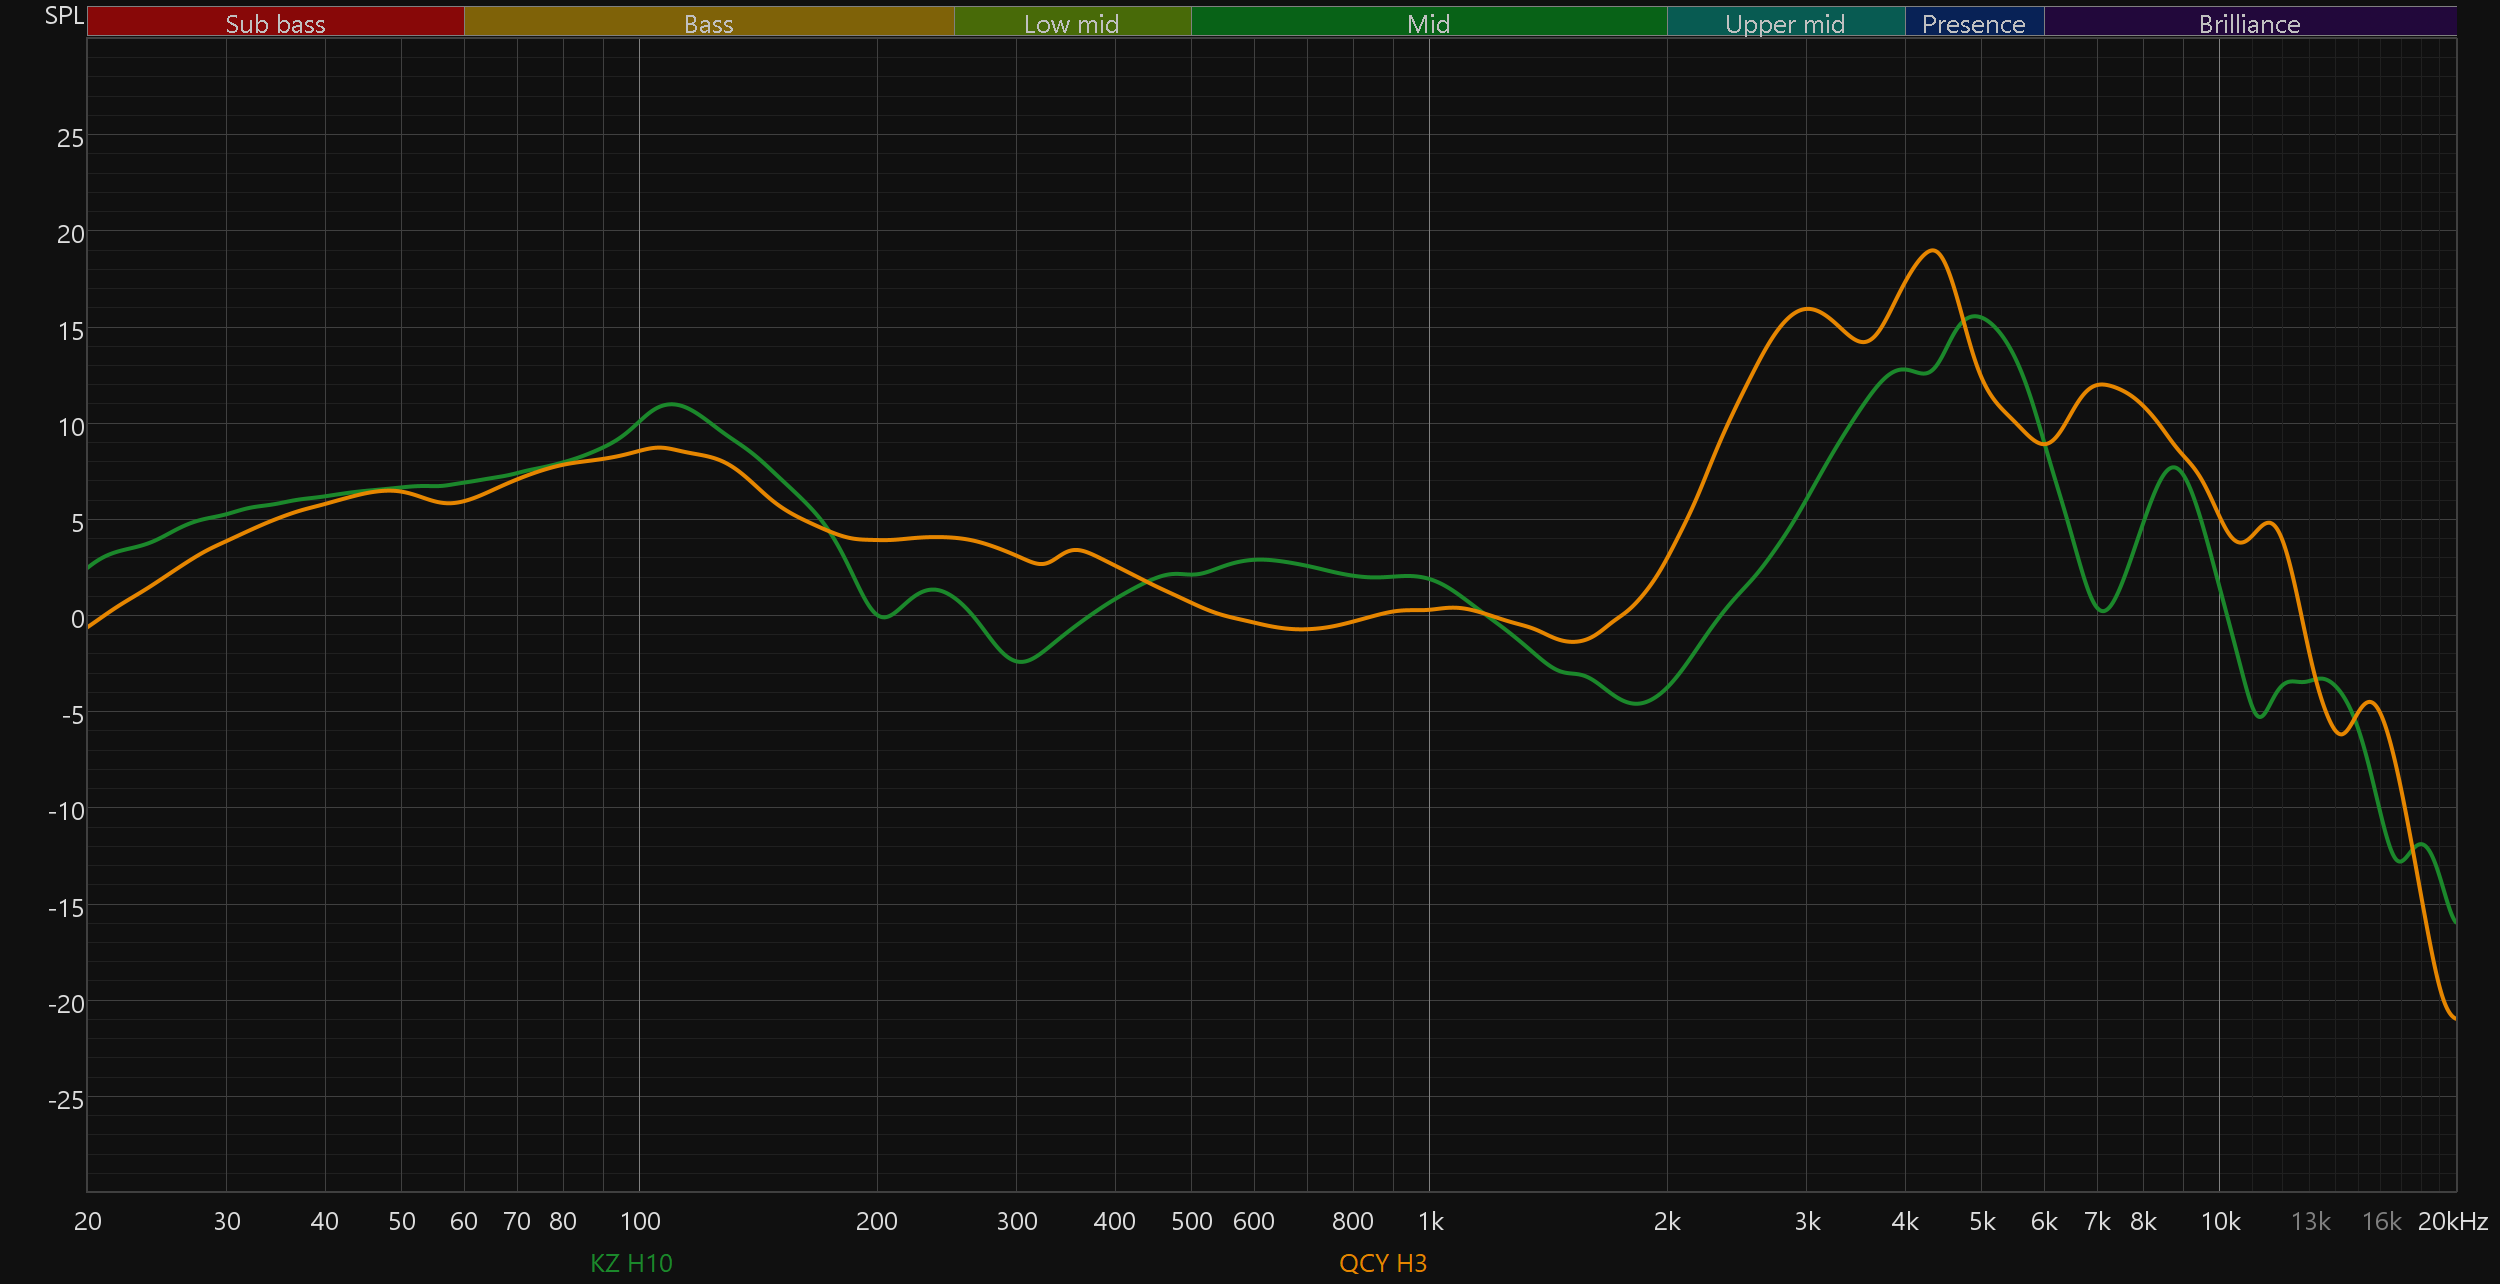Select the Mid band label

click(x=1428, y=23)
